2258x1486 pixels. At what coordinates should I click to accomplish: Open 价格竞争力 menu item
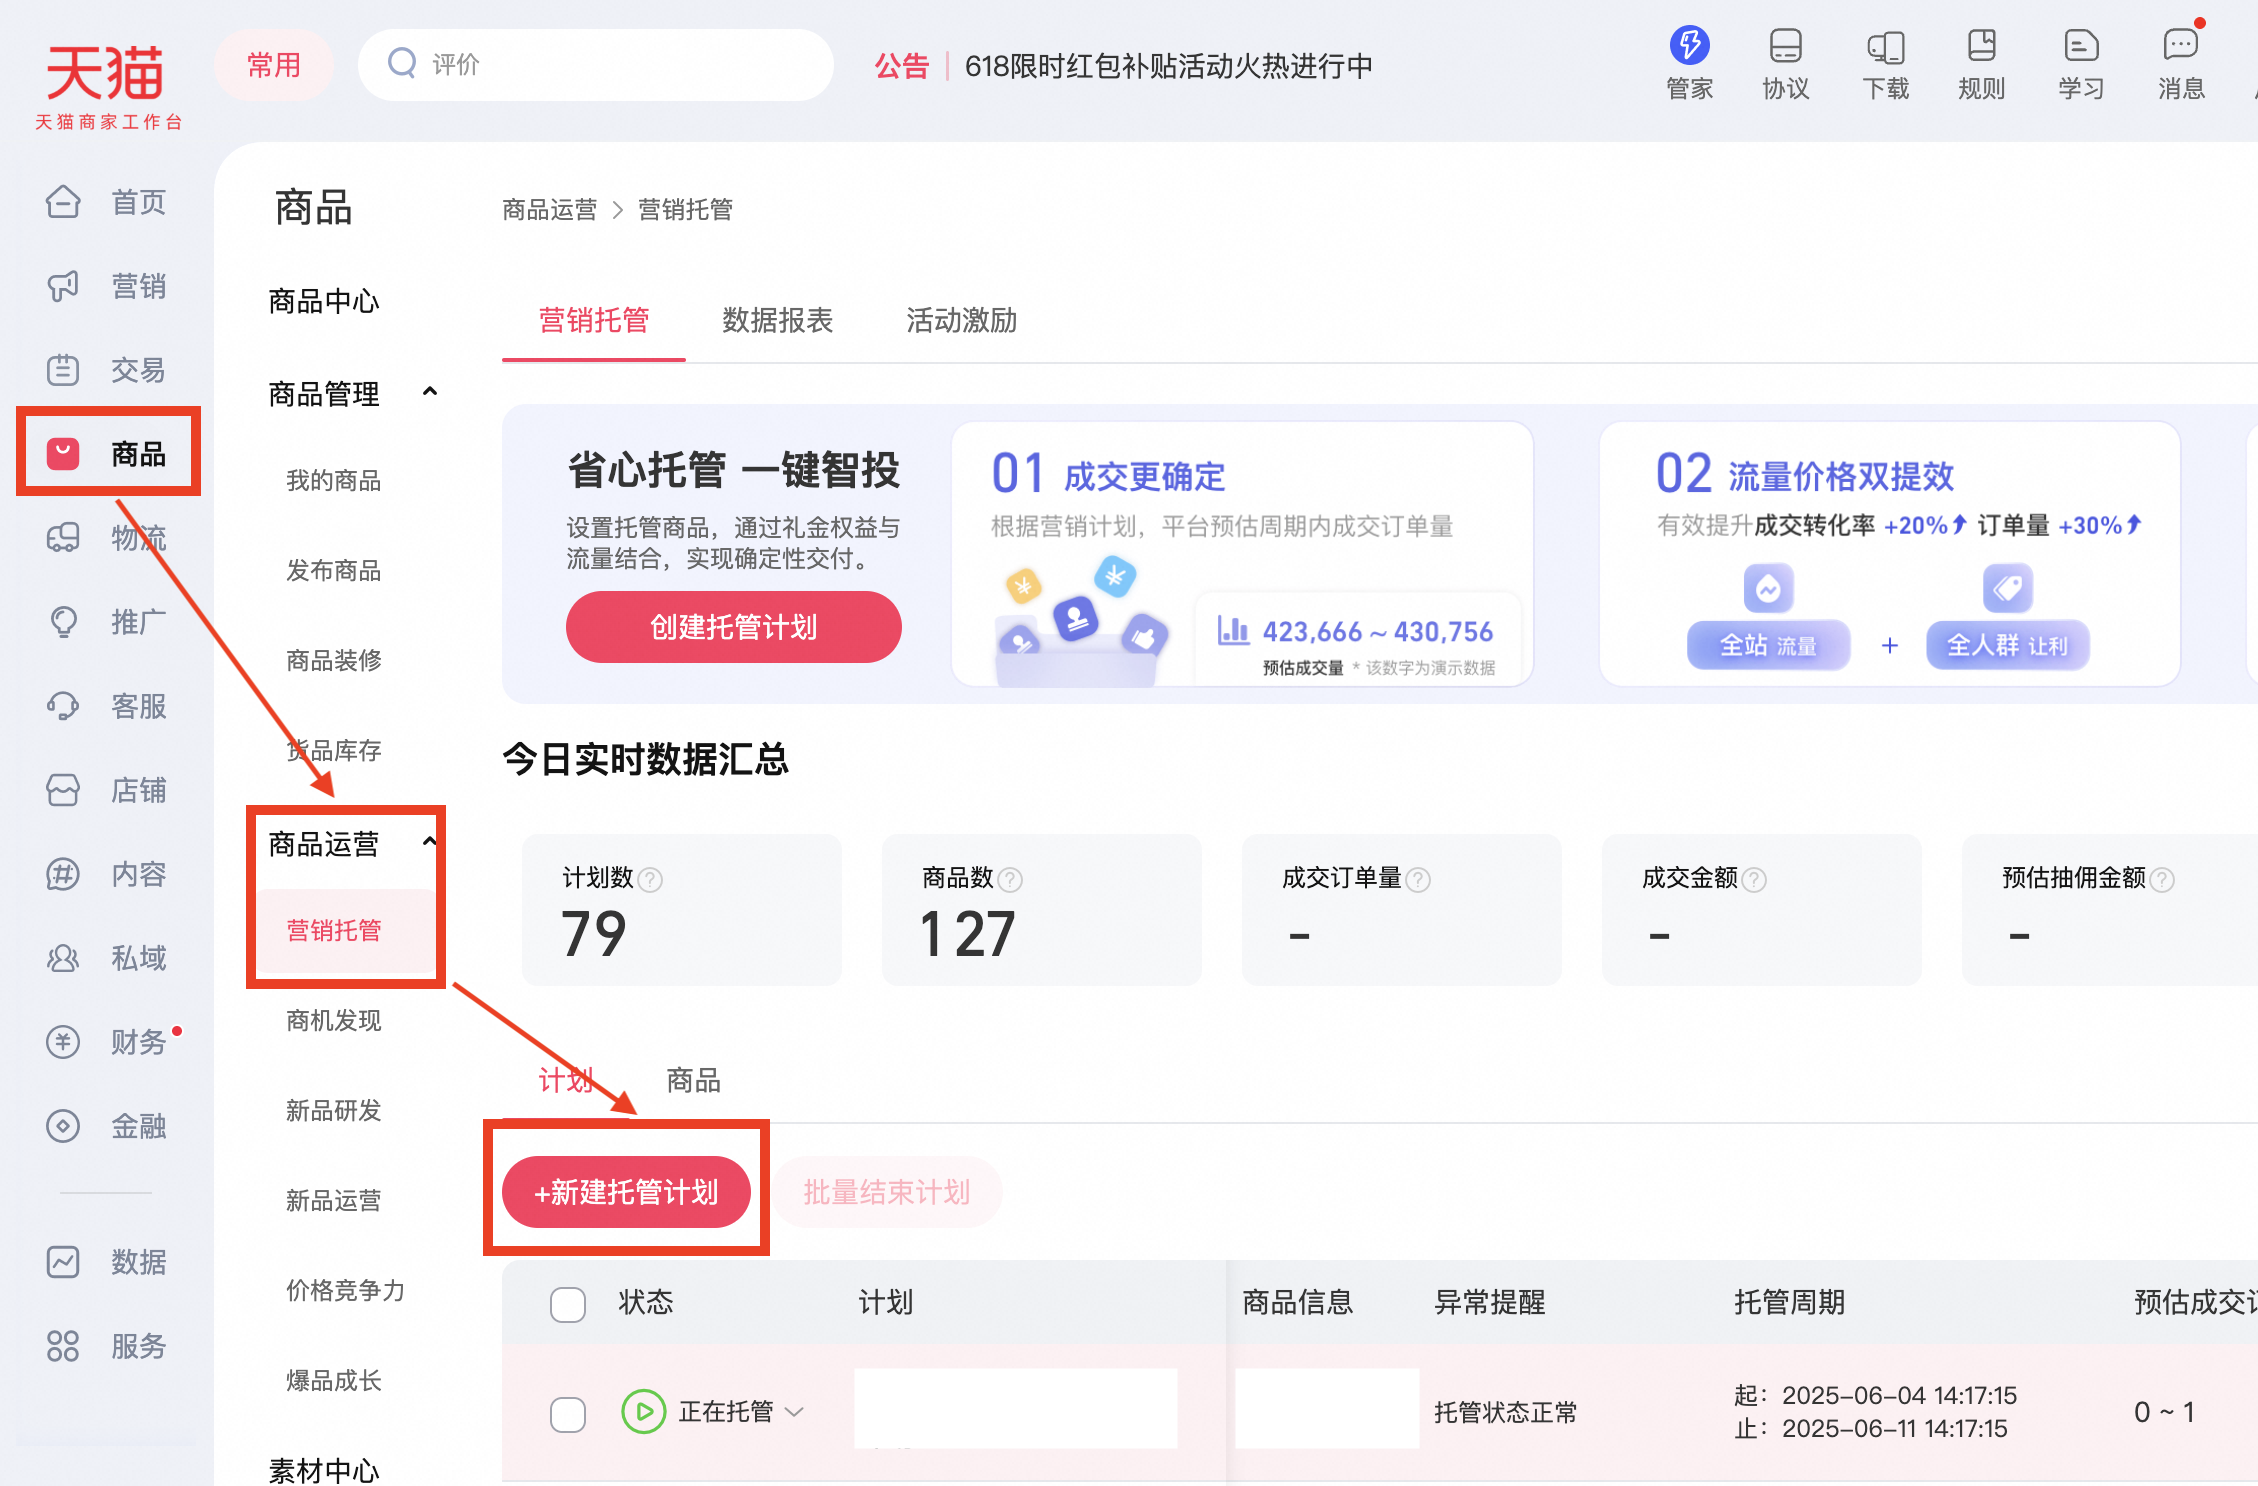(x=346, y=1291)
